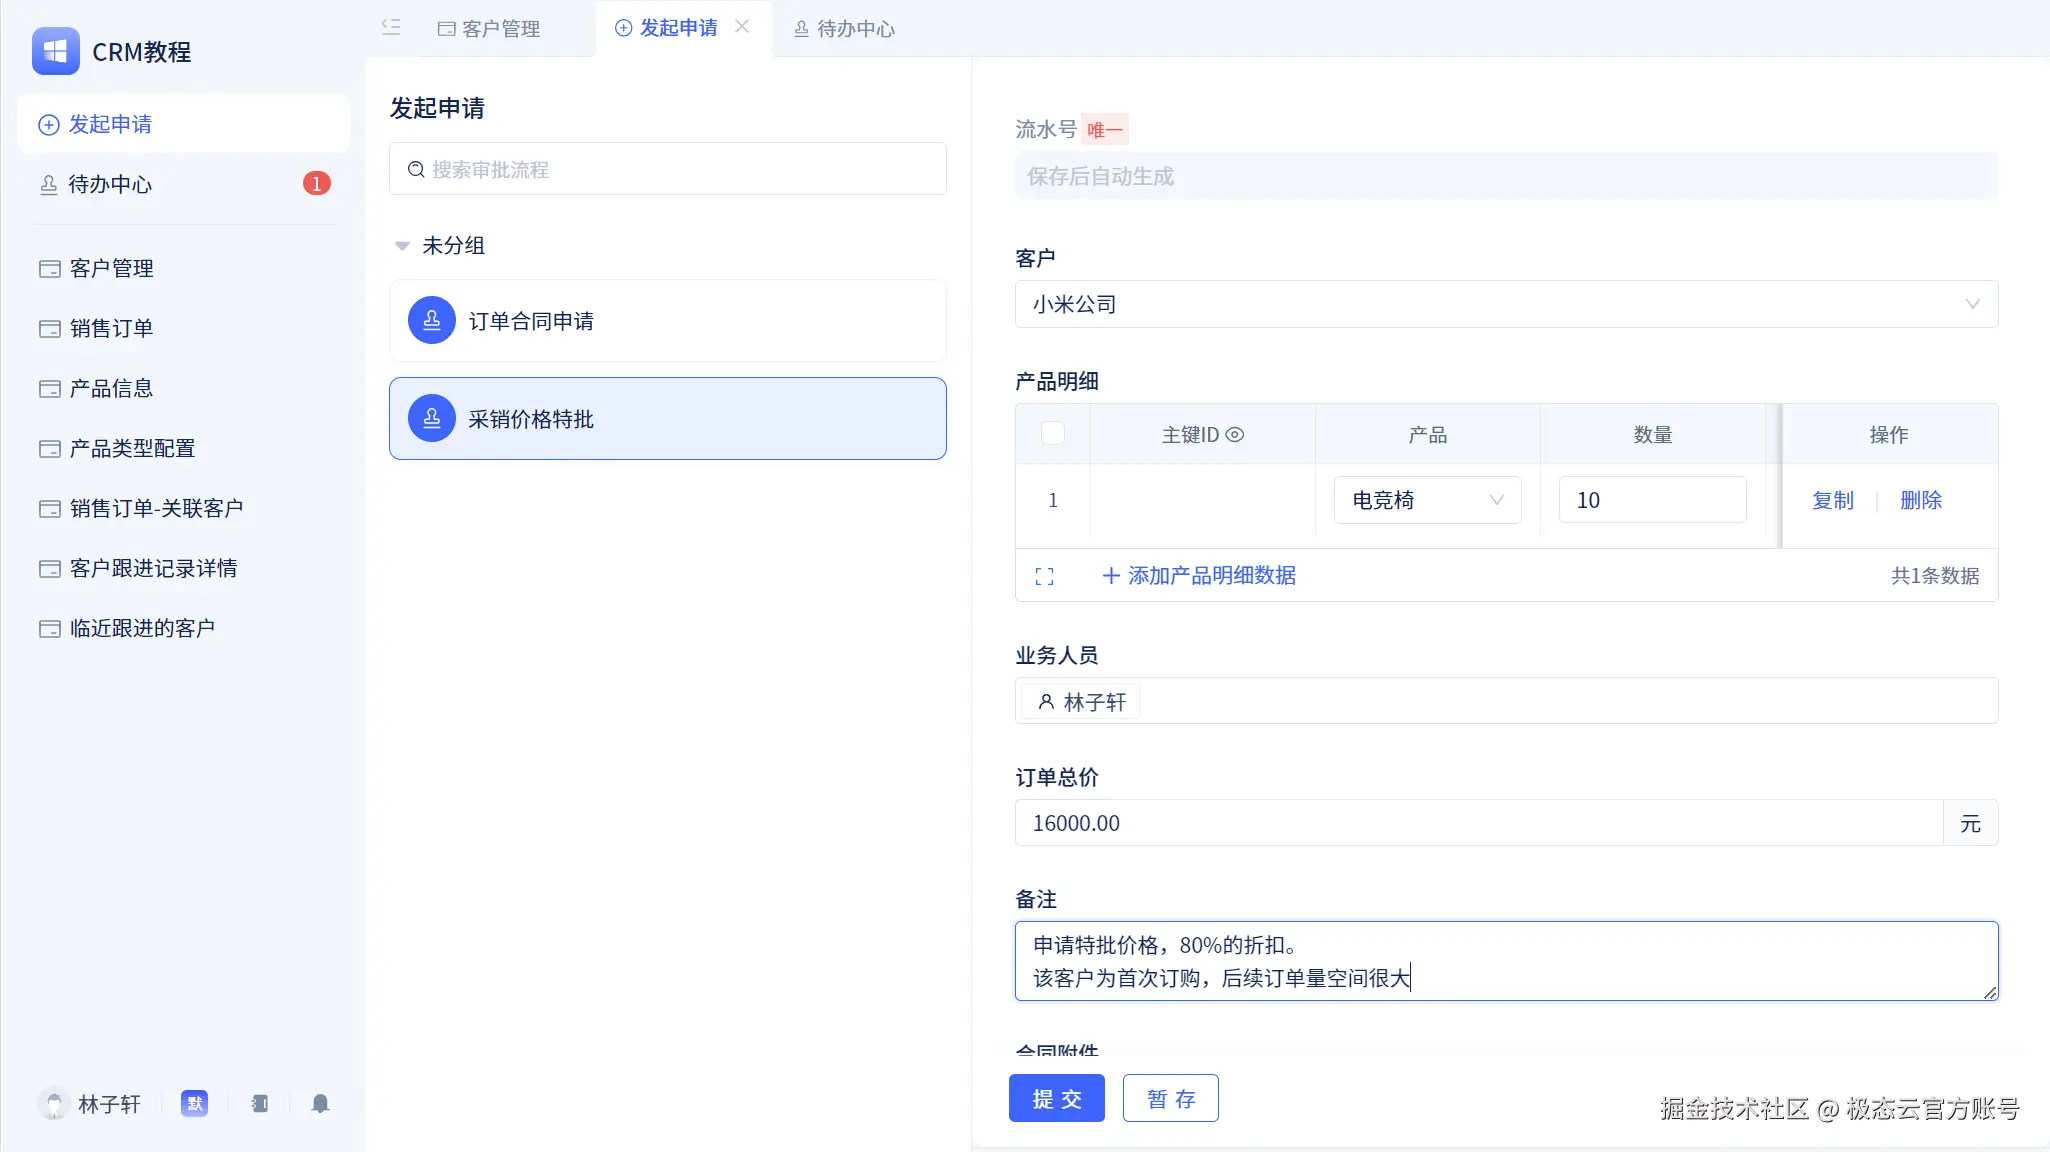Click the CRM教程 app logo
Viewport: 2050px width, 1152px height.
56,51
